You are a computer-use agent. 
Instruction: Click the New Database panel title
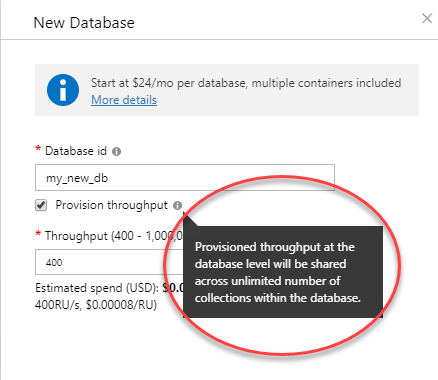(x=84, y=23)
